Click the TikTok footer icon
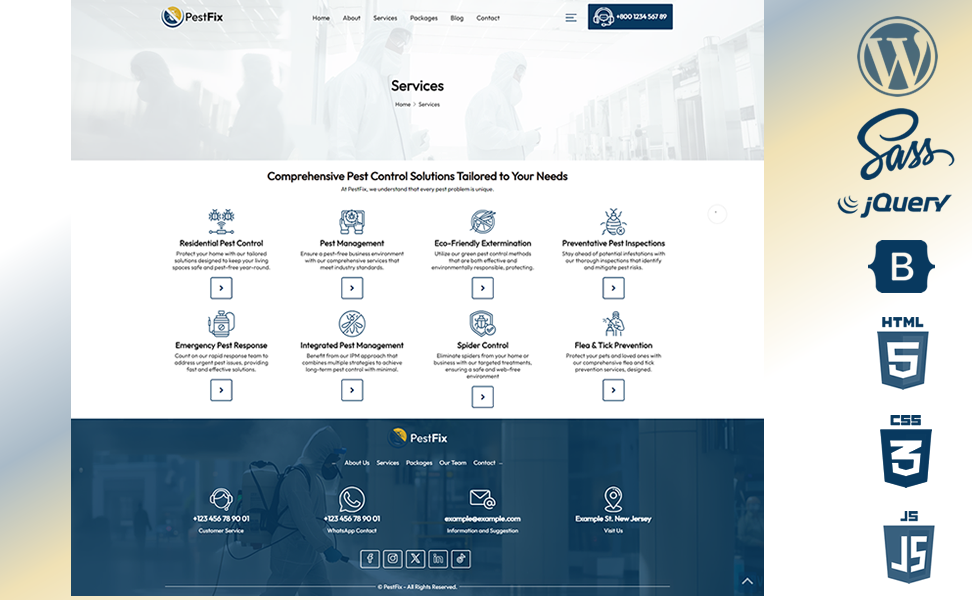Screen dimensions: 972x600 [x=461, y=559]
